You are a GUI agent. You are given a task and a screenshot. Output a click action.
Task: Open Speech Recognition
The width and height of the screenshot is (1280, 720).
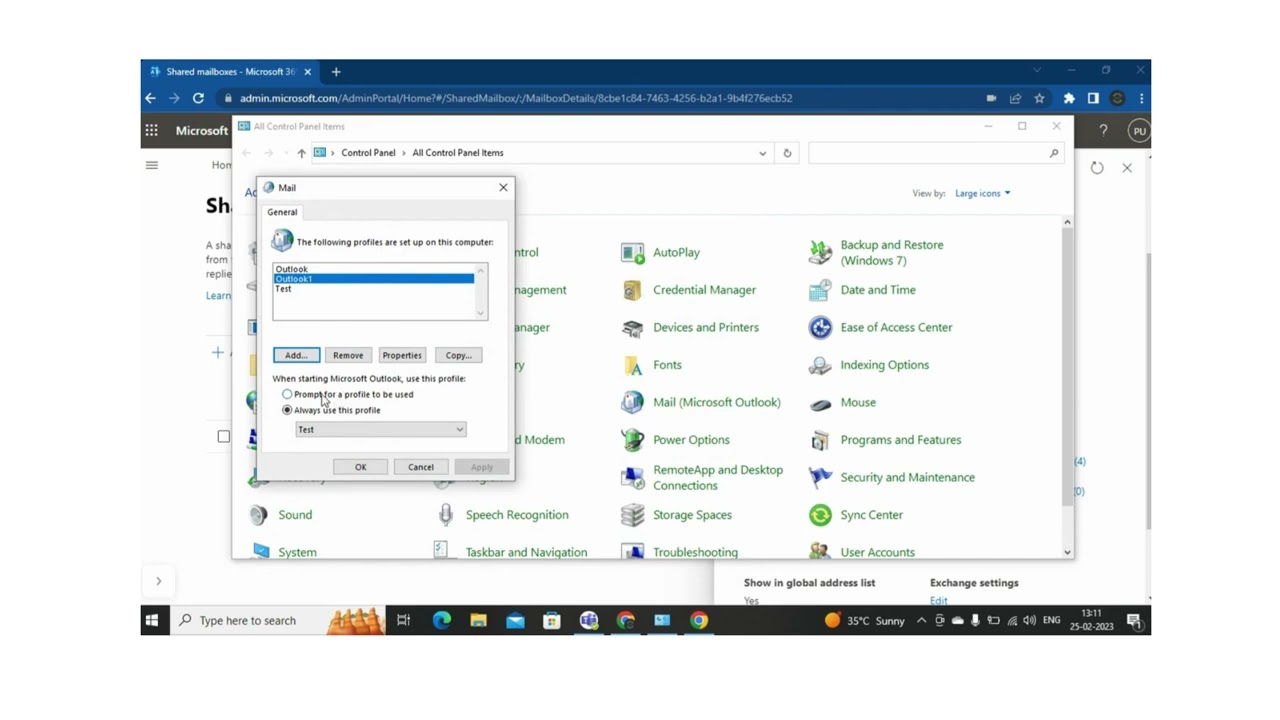click(502, 515)
